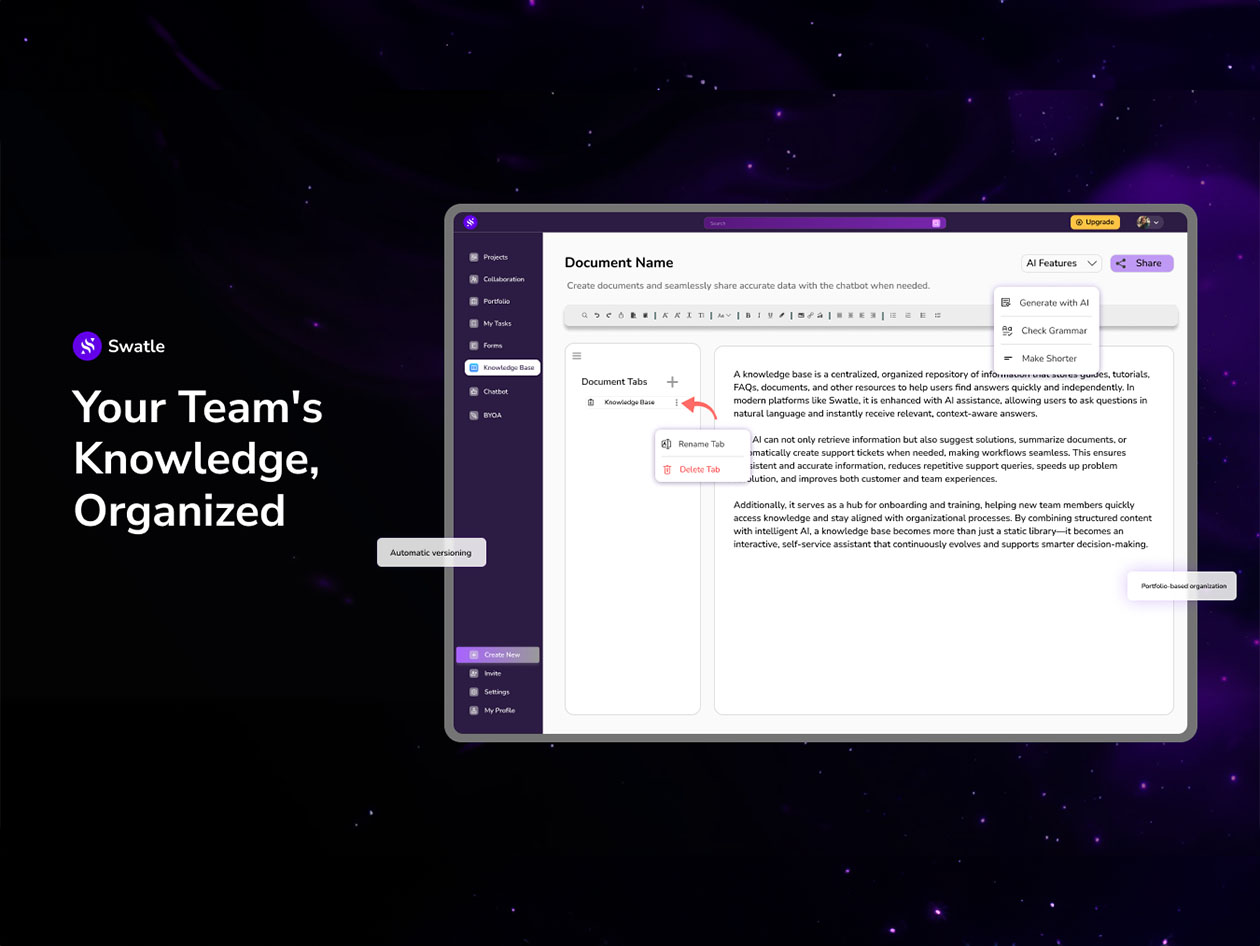Switch to the Knowledge Base sidebar section
The image size is (1260, 946).
501,367
